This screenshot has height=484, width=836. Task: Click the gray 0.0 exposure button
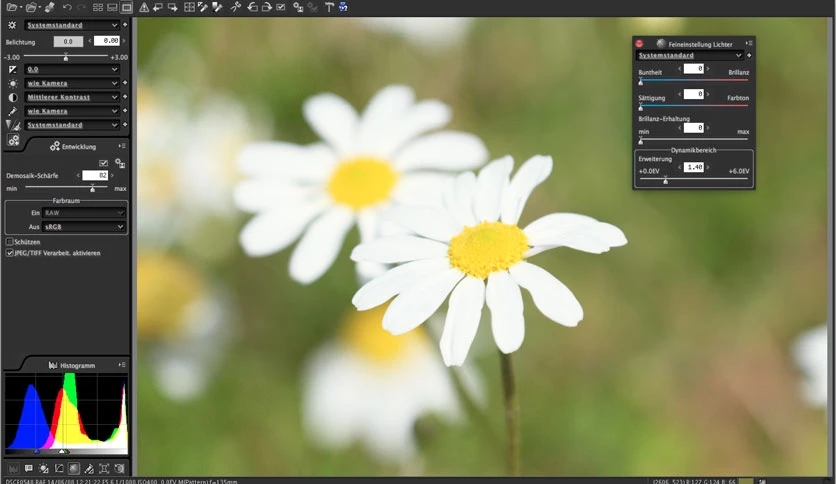point(68,41)
